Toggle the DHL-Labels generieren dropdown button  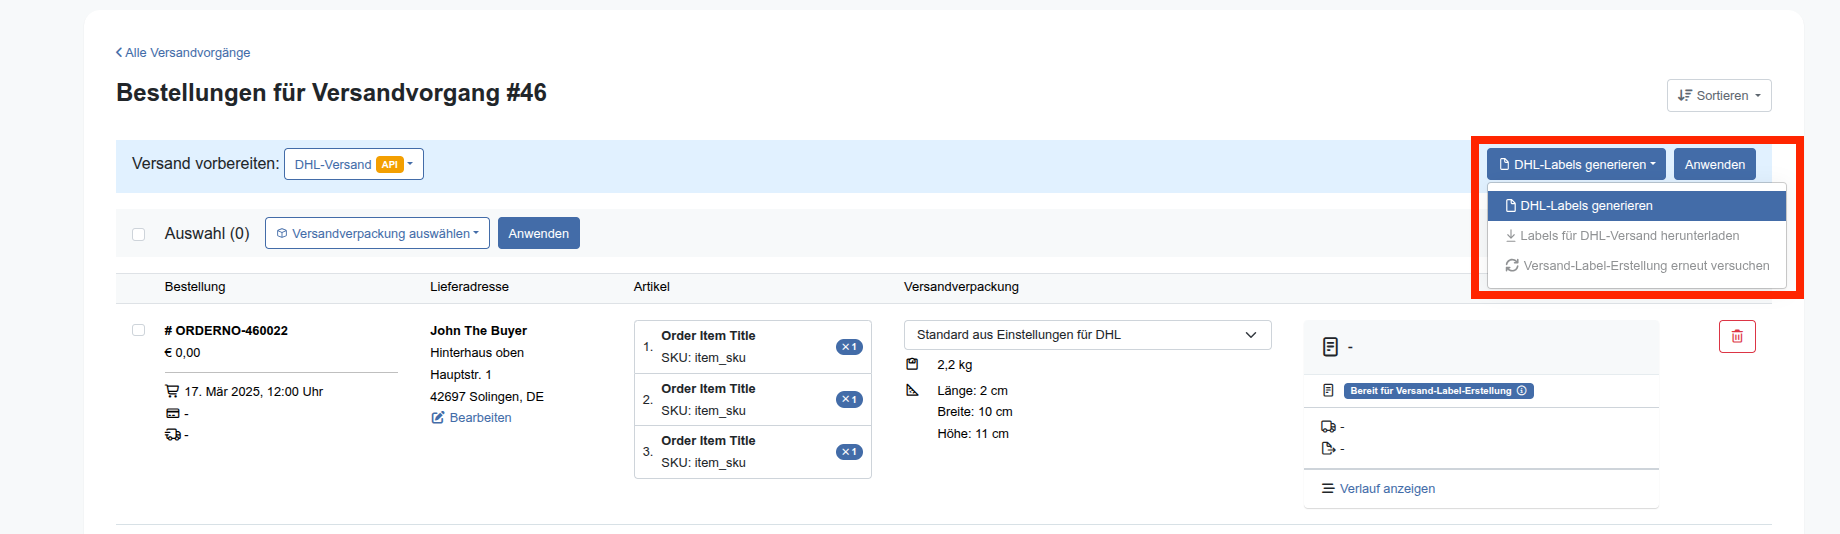pos(1576,164)
